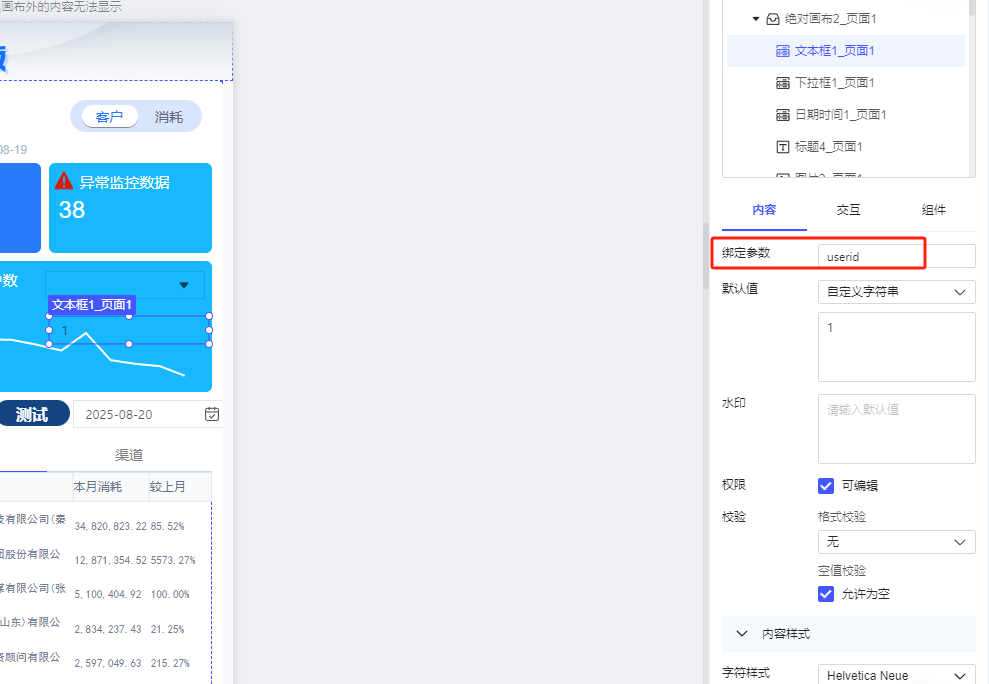
Task: Click the 测试 button
Action: click(33, 414)
